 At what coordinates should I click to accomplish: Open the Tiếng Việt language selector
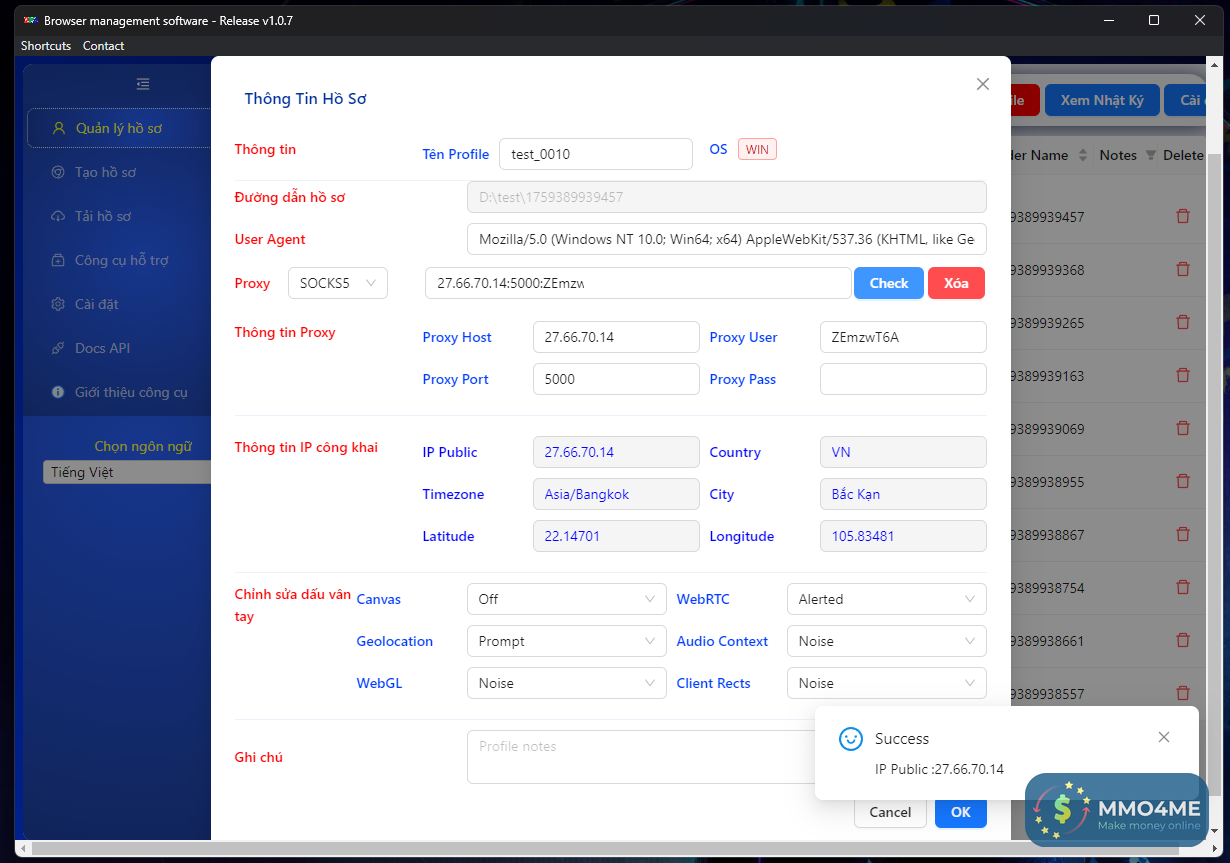127,472
